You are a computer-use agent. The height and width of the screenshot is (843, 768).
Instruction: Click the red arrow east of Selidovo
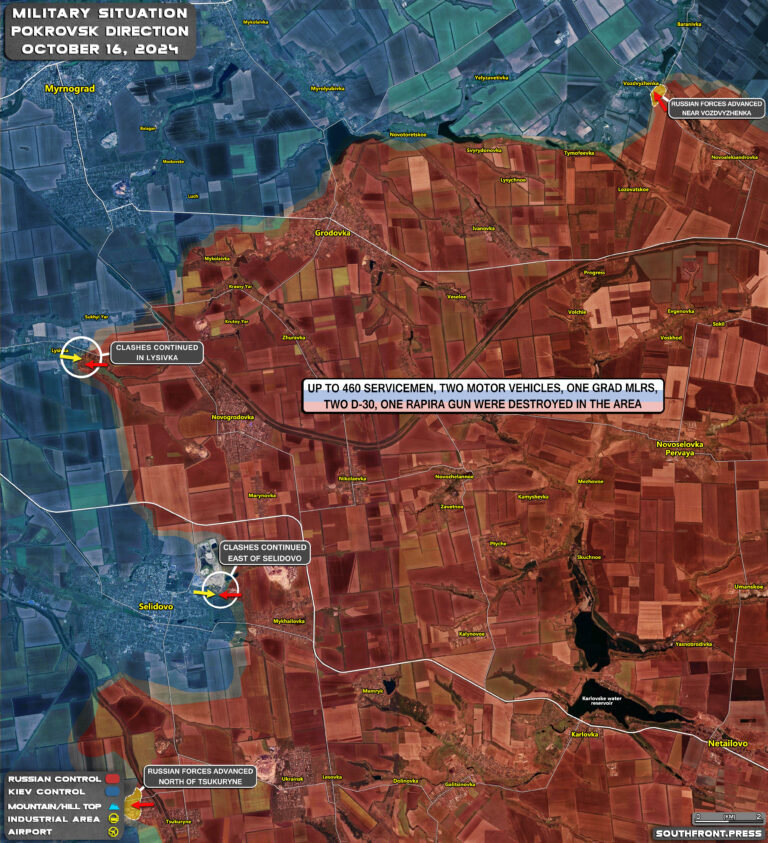[231, 595]
